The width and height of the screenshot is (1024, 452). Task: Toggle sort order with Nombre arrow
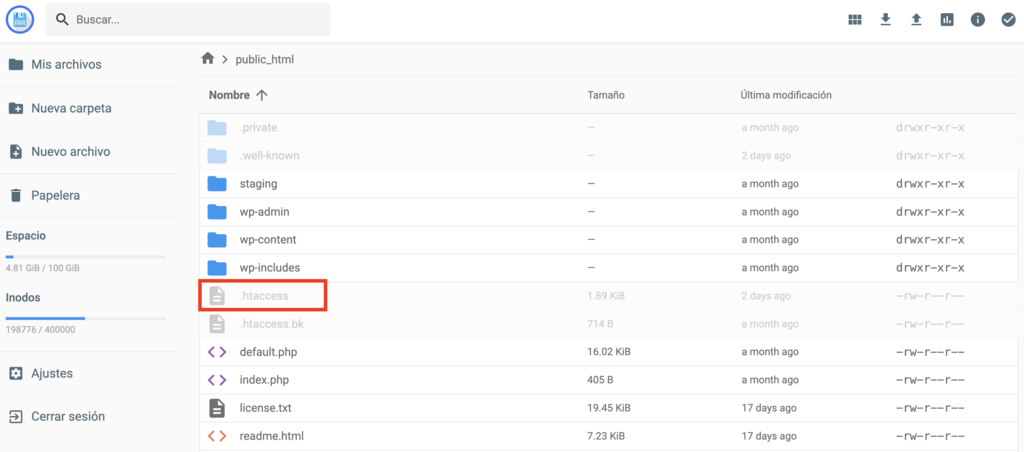pos(262,95)
